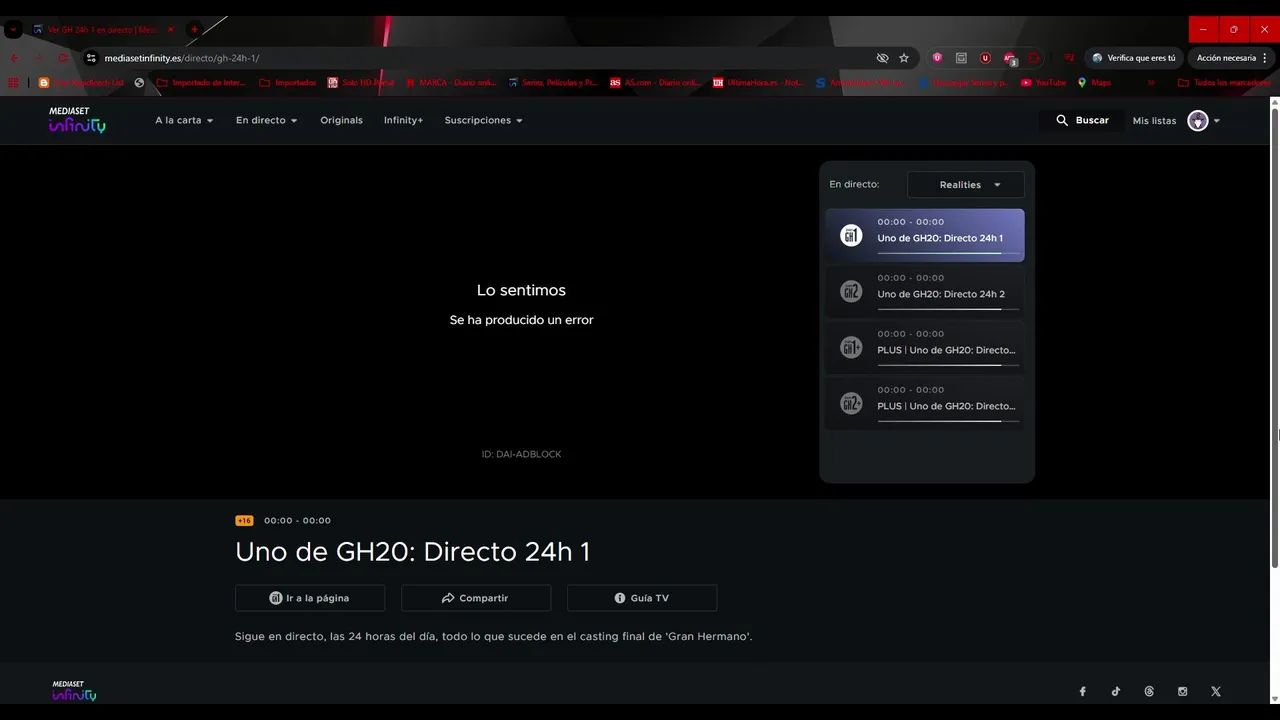Click the Mediaset Infinity logo in the header
Image resolution: width=1280 pixels, height=720 pixels.
pos(77,120)
